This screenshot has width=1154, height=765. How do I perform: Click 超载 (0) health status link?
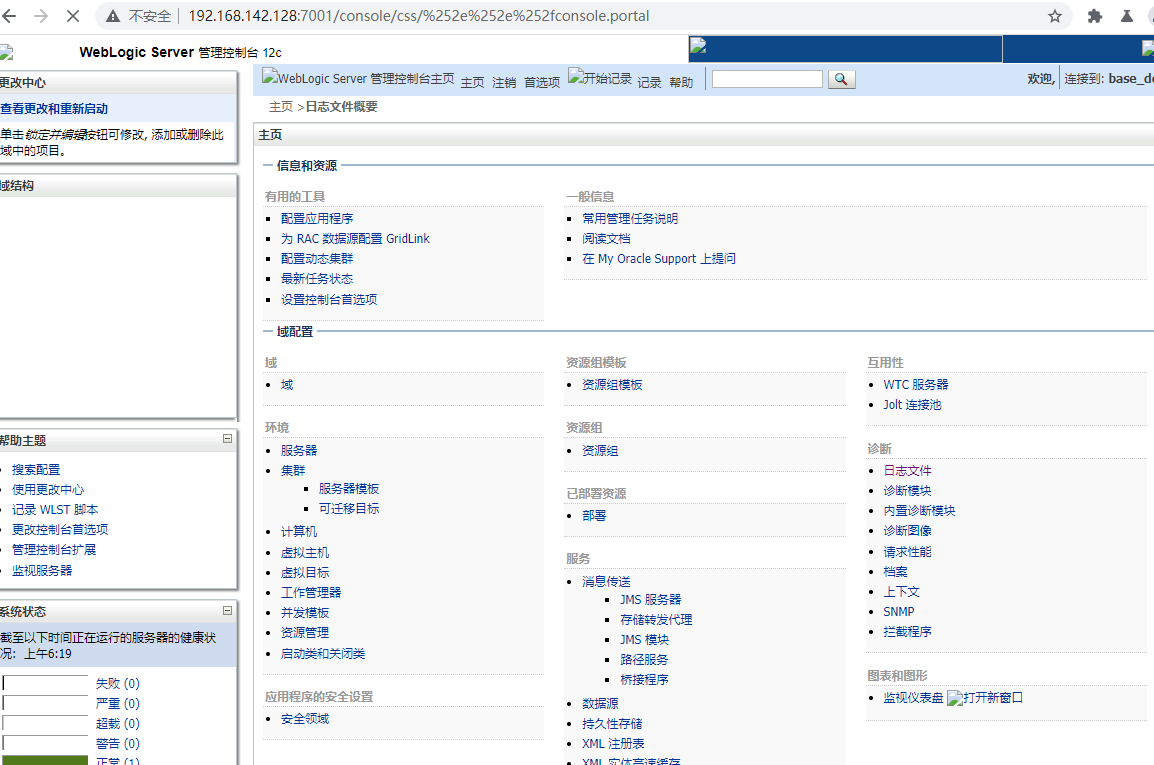(118, 724)
